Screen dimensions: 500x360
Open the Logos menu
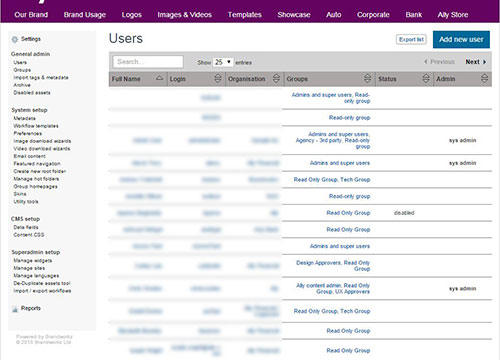pyautogui.click(x=132, y=15)
